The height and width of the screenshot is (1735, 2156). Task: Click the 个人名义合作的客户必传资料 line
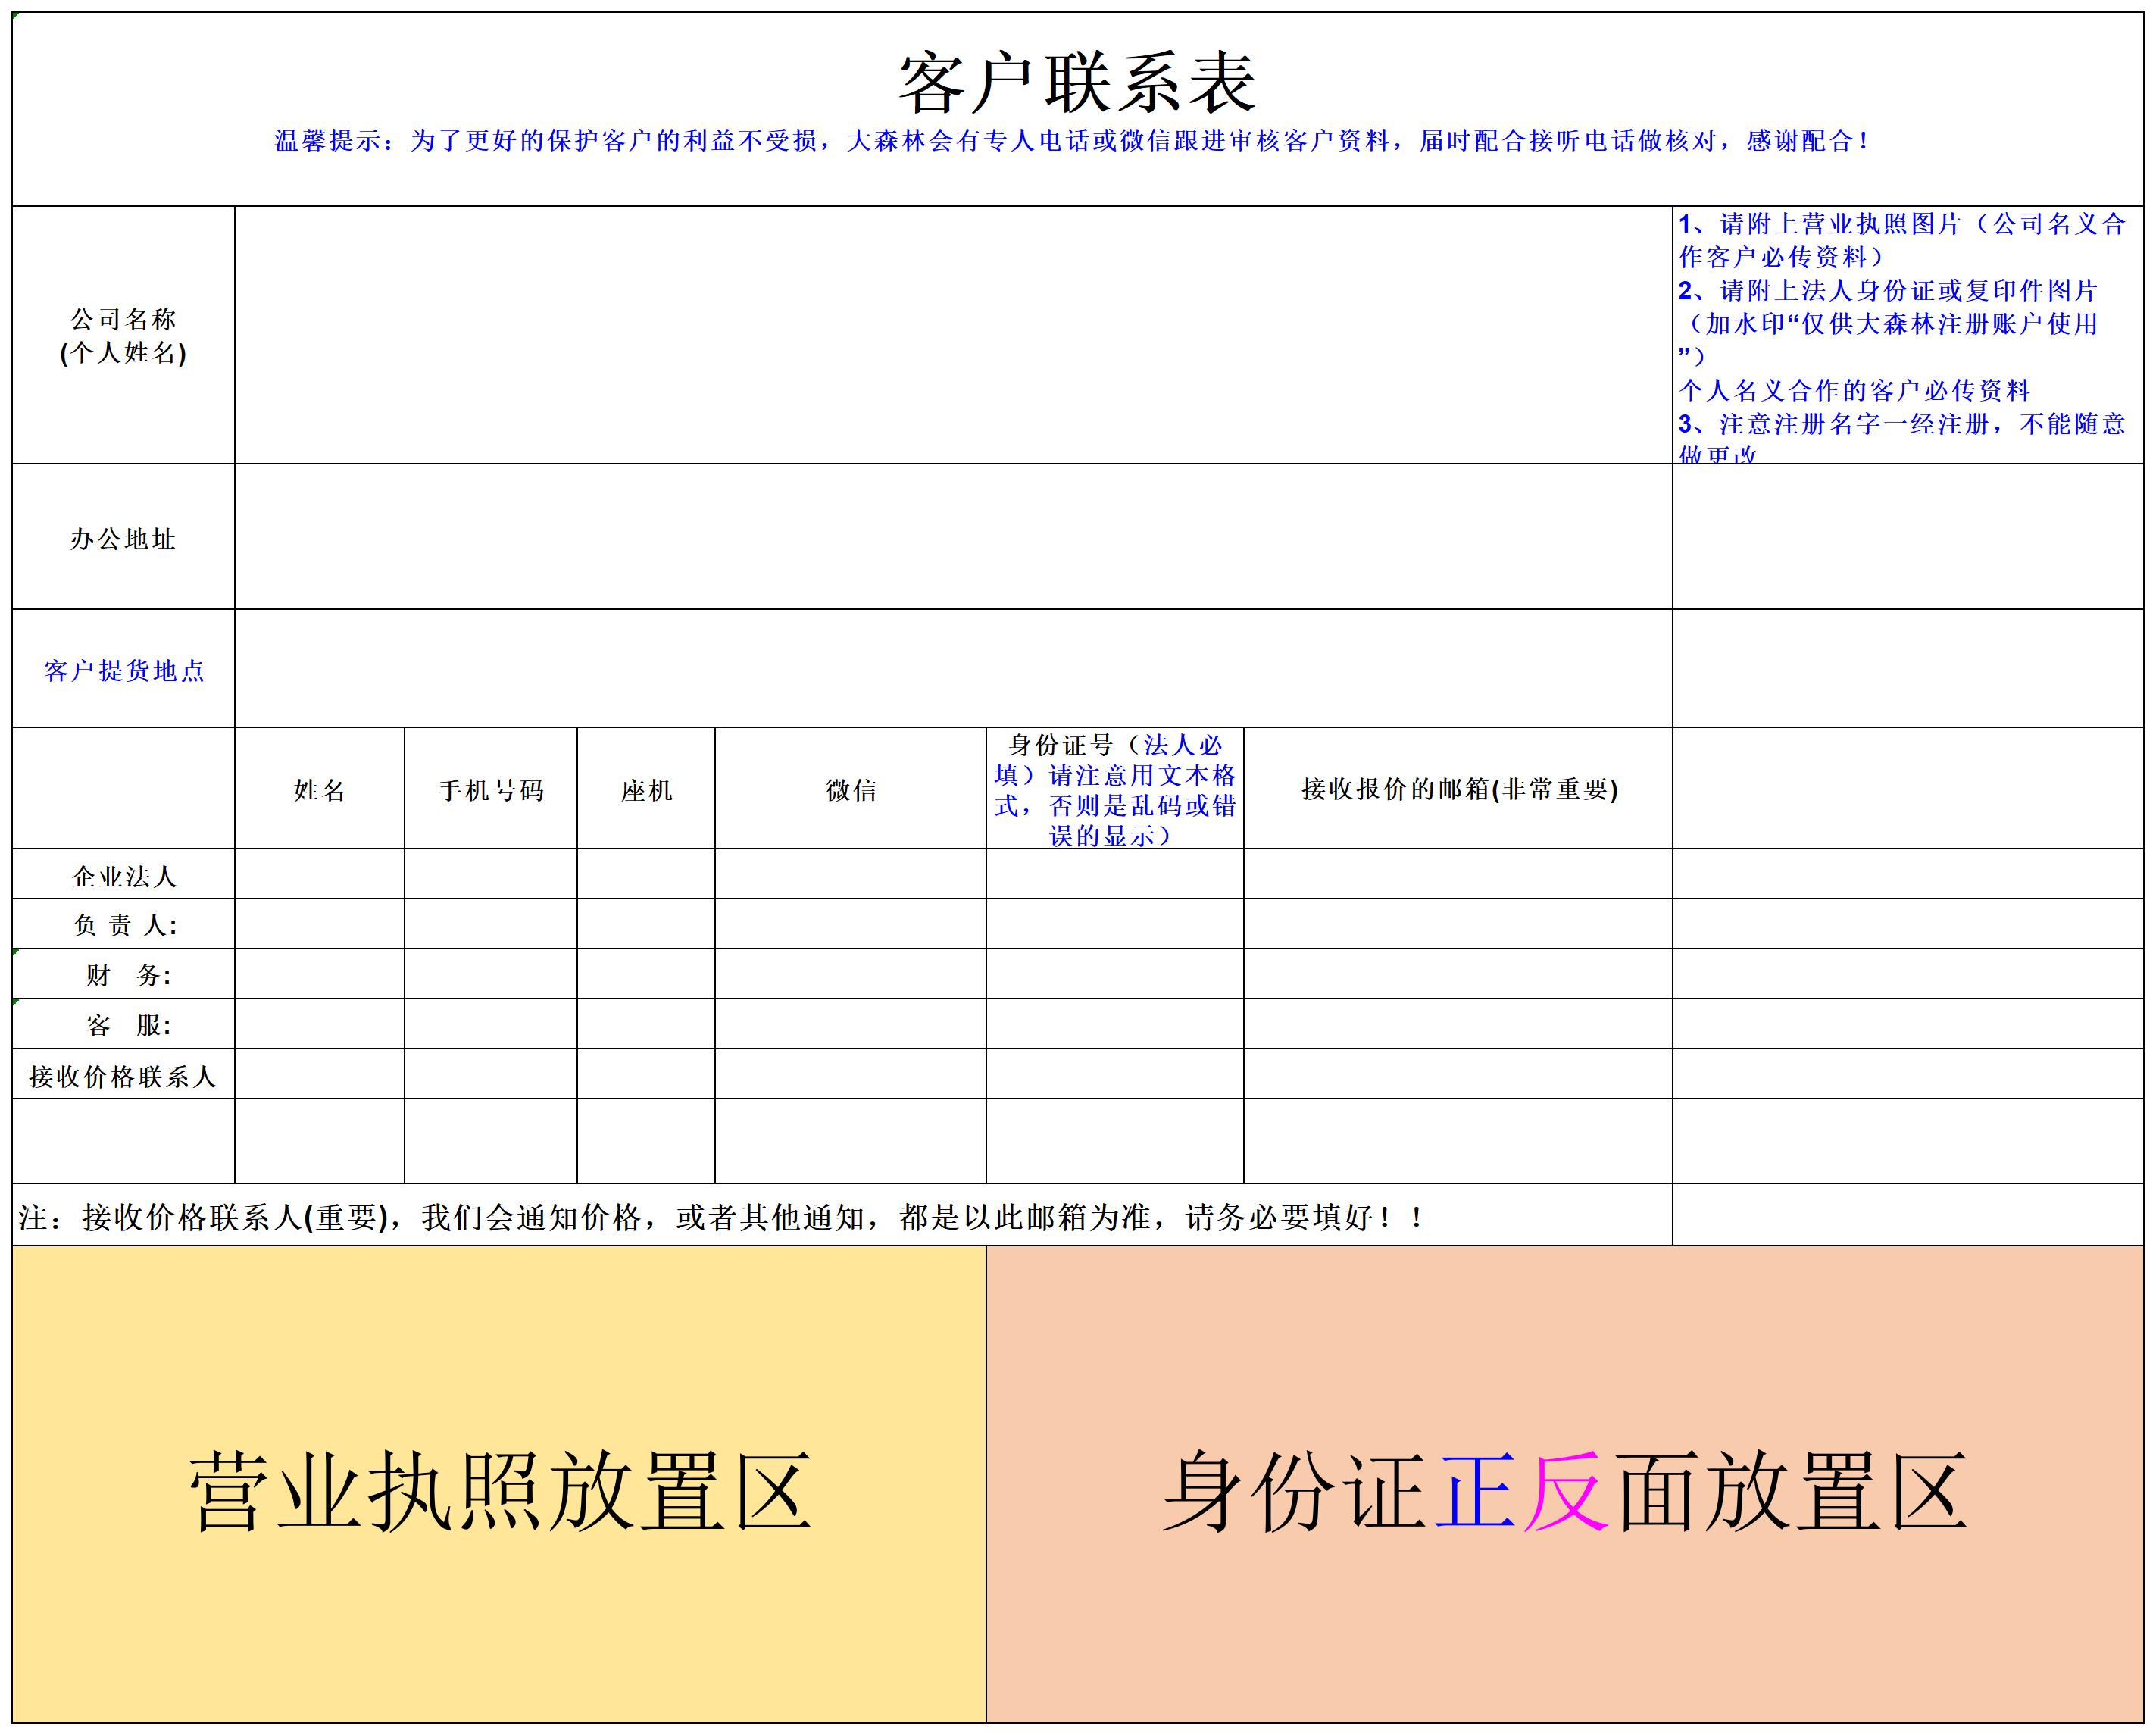[x=1854, y=390]
